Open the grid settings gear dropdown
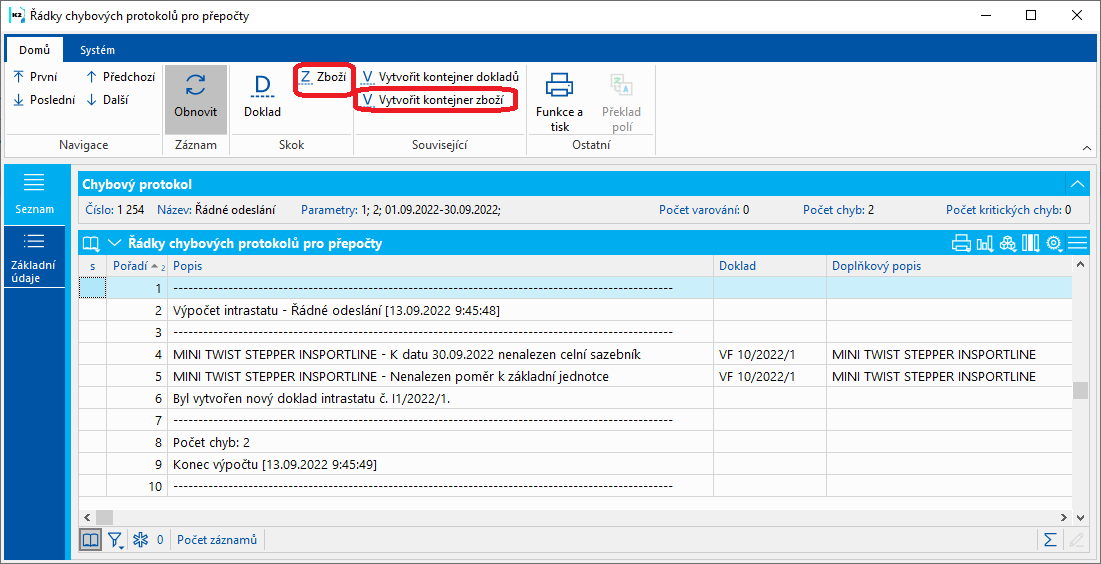 pyautogui.click(x=1054, y=244)
